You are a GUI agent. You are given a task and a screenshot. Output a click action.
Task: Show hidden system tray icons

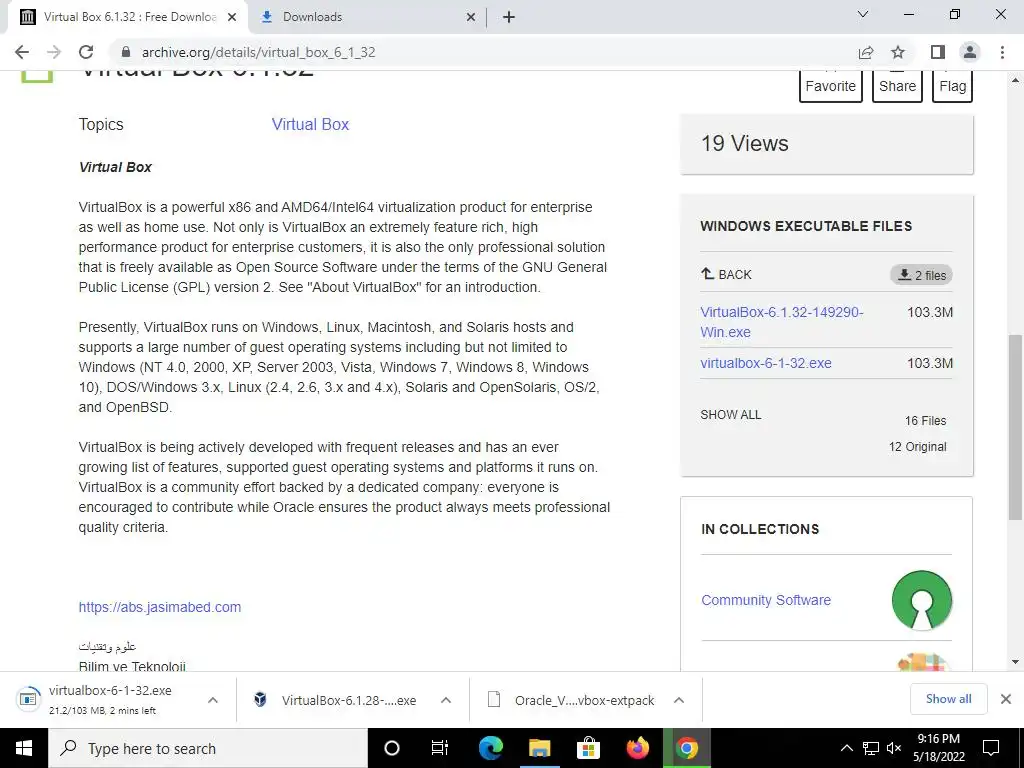point(846,748)
